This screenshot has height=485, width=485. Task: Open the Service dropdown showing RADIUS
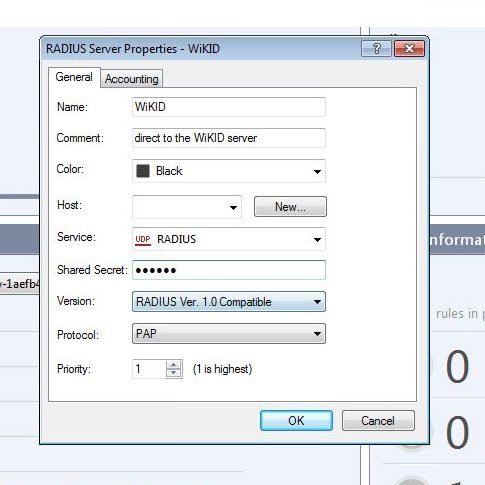[x=229, y=239]
